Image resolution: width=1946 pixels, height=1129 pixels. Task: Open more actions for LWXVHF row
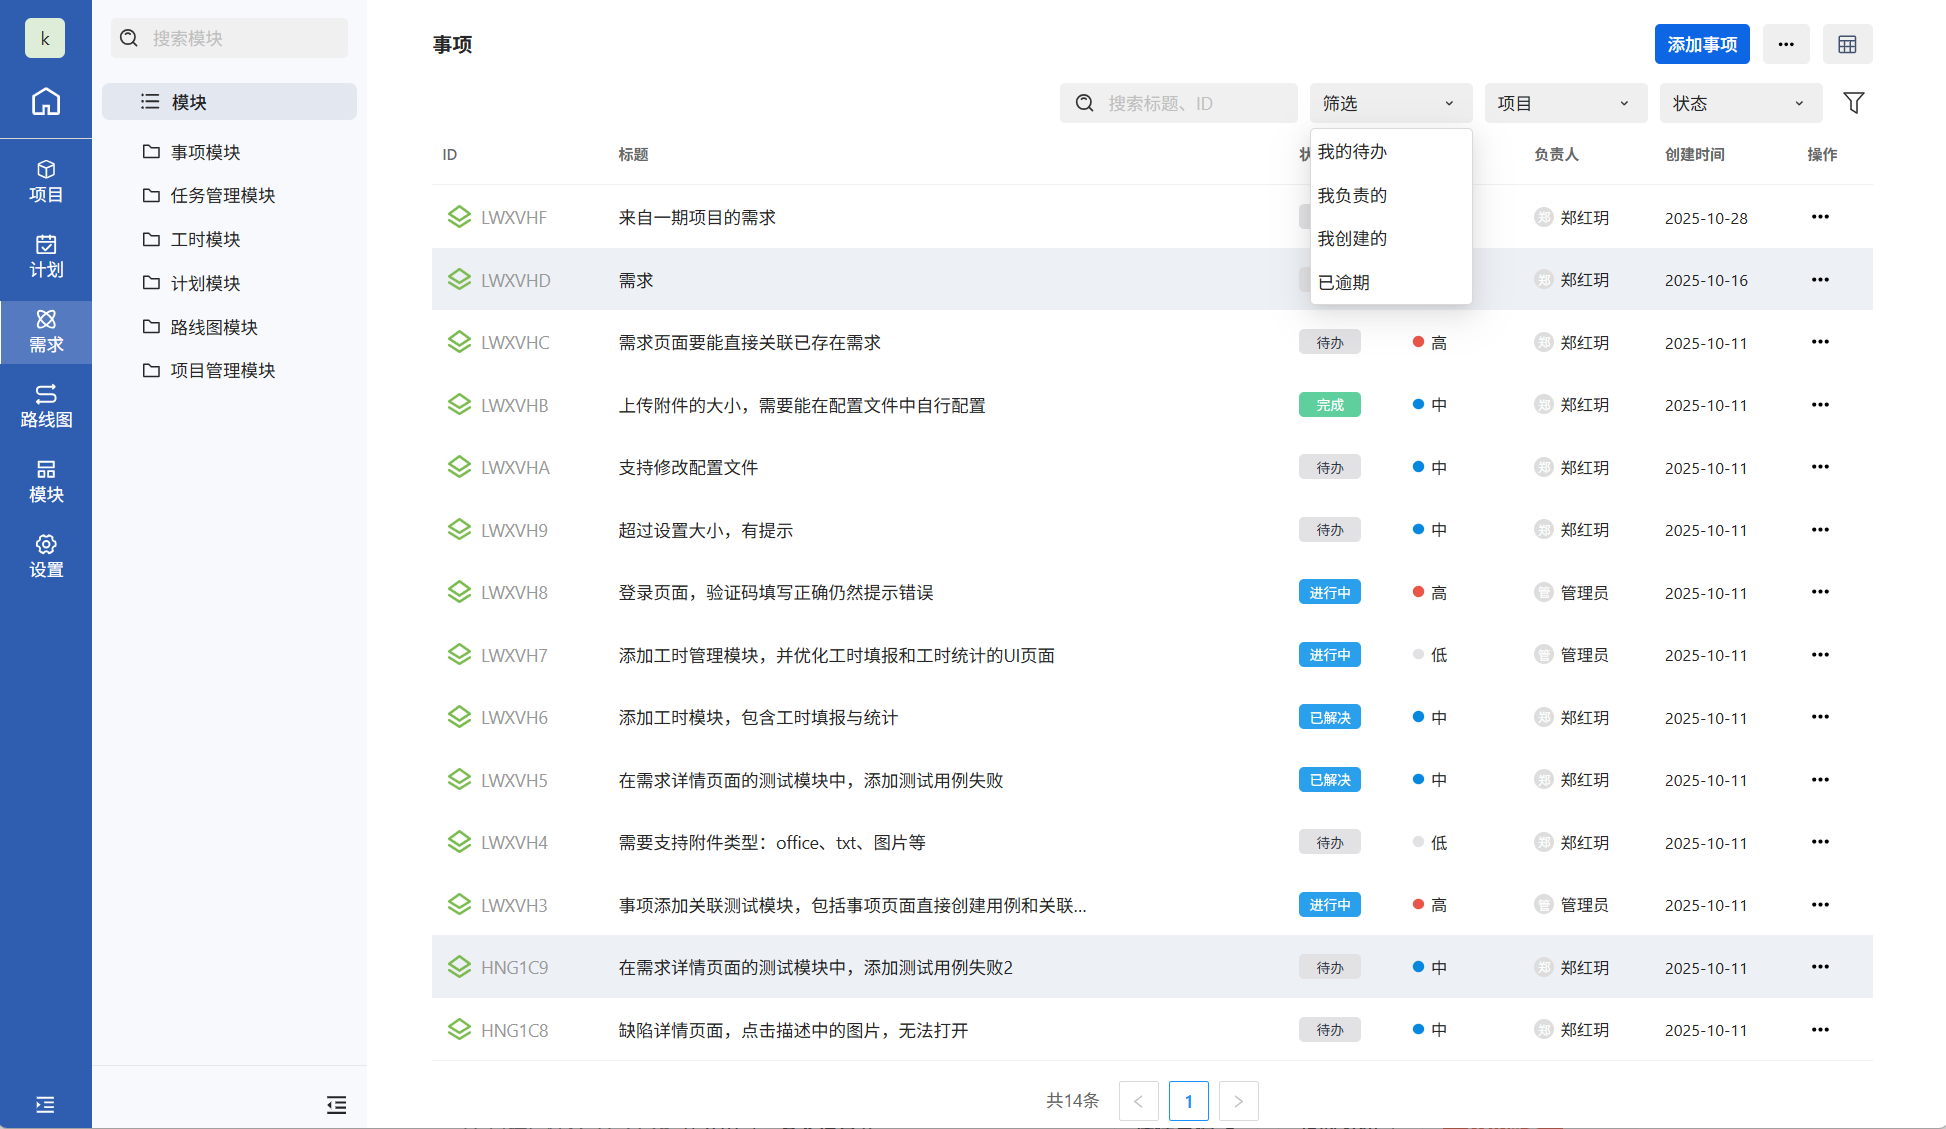[x=1819, y=217]
